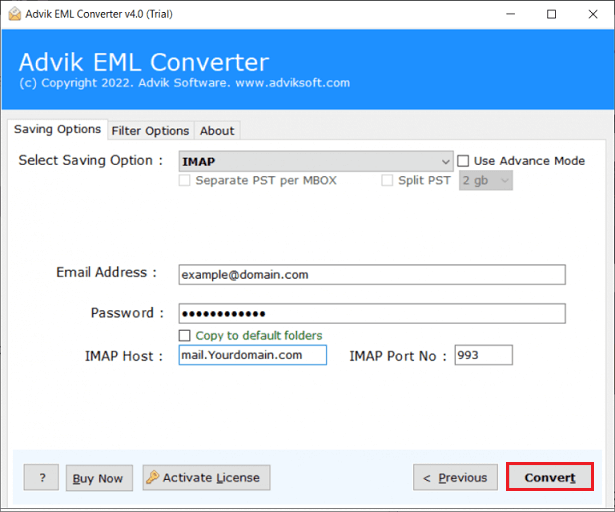Open the Saving Options tab

coord(57,129)
